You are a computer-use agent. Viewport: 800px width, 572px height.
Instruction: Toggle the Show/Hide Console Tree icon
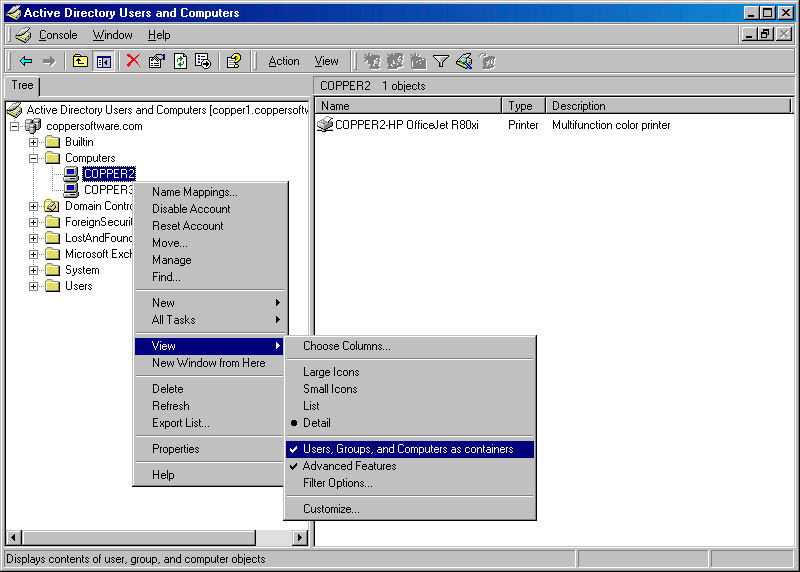click(103, 61)
